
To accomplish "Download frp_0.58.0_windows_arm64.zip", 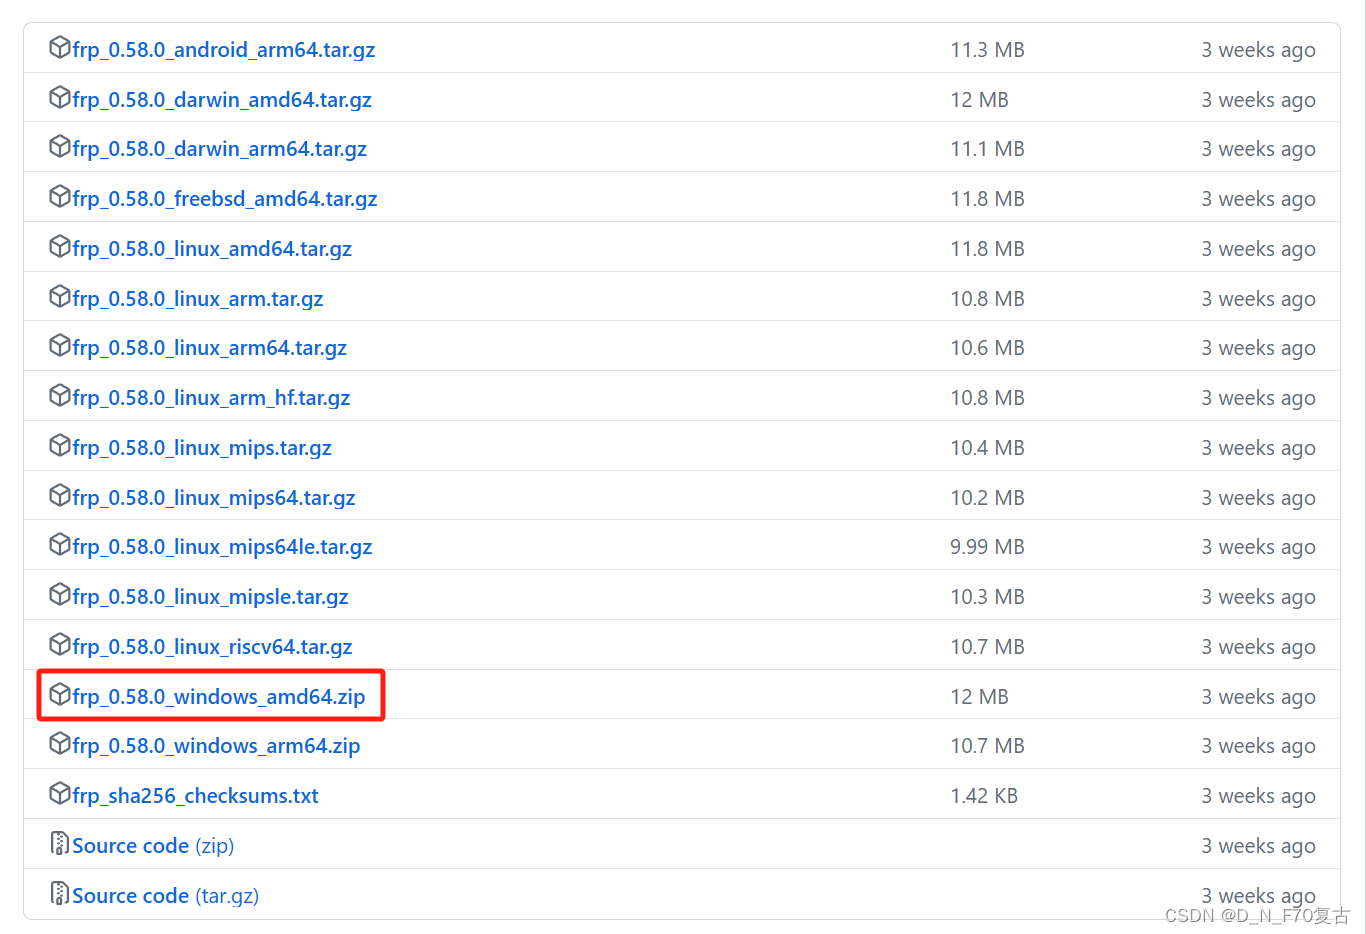I will pyautogui.click(x=216, y=746).
